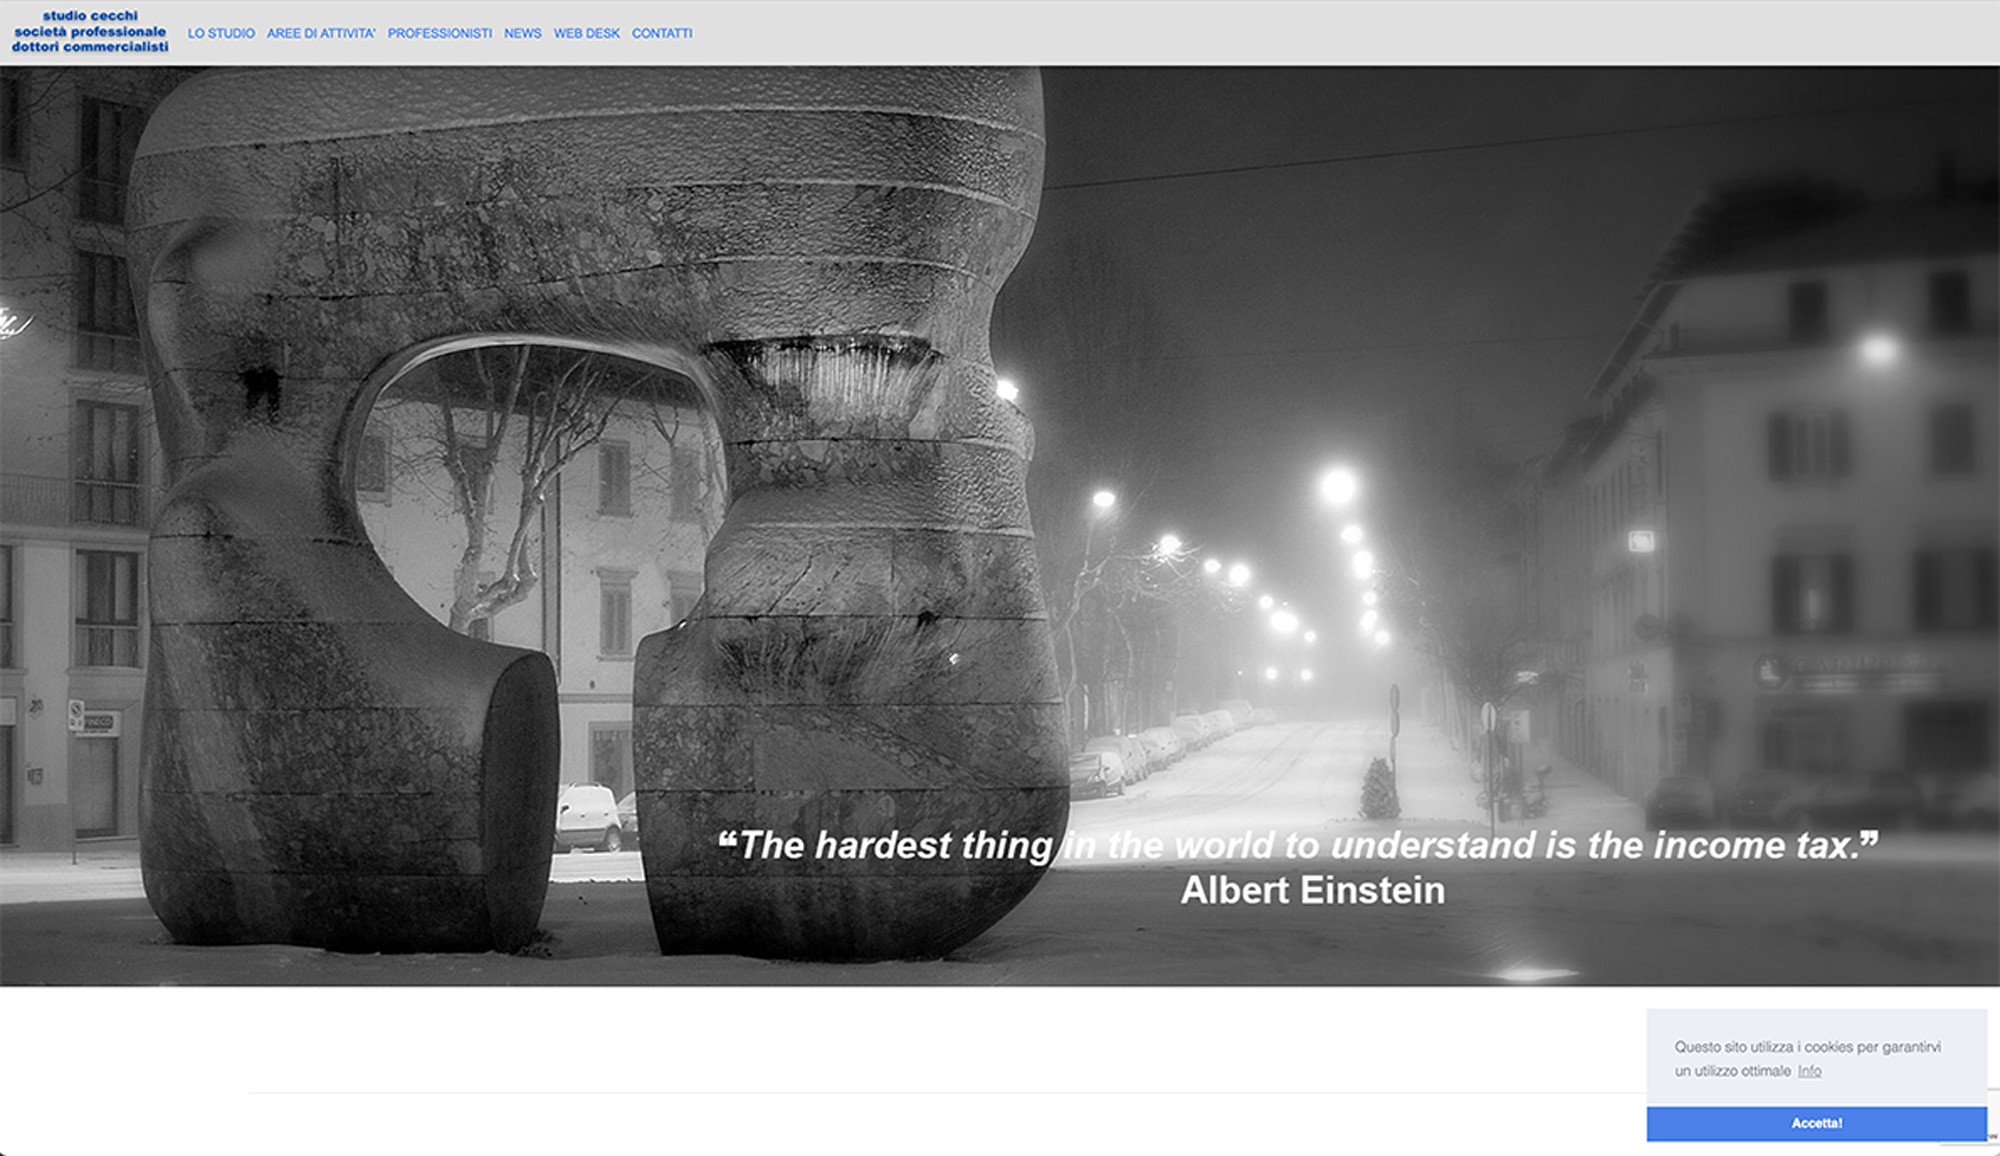Open the LO STUDIO menu item

[221, 33]
